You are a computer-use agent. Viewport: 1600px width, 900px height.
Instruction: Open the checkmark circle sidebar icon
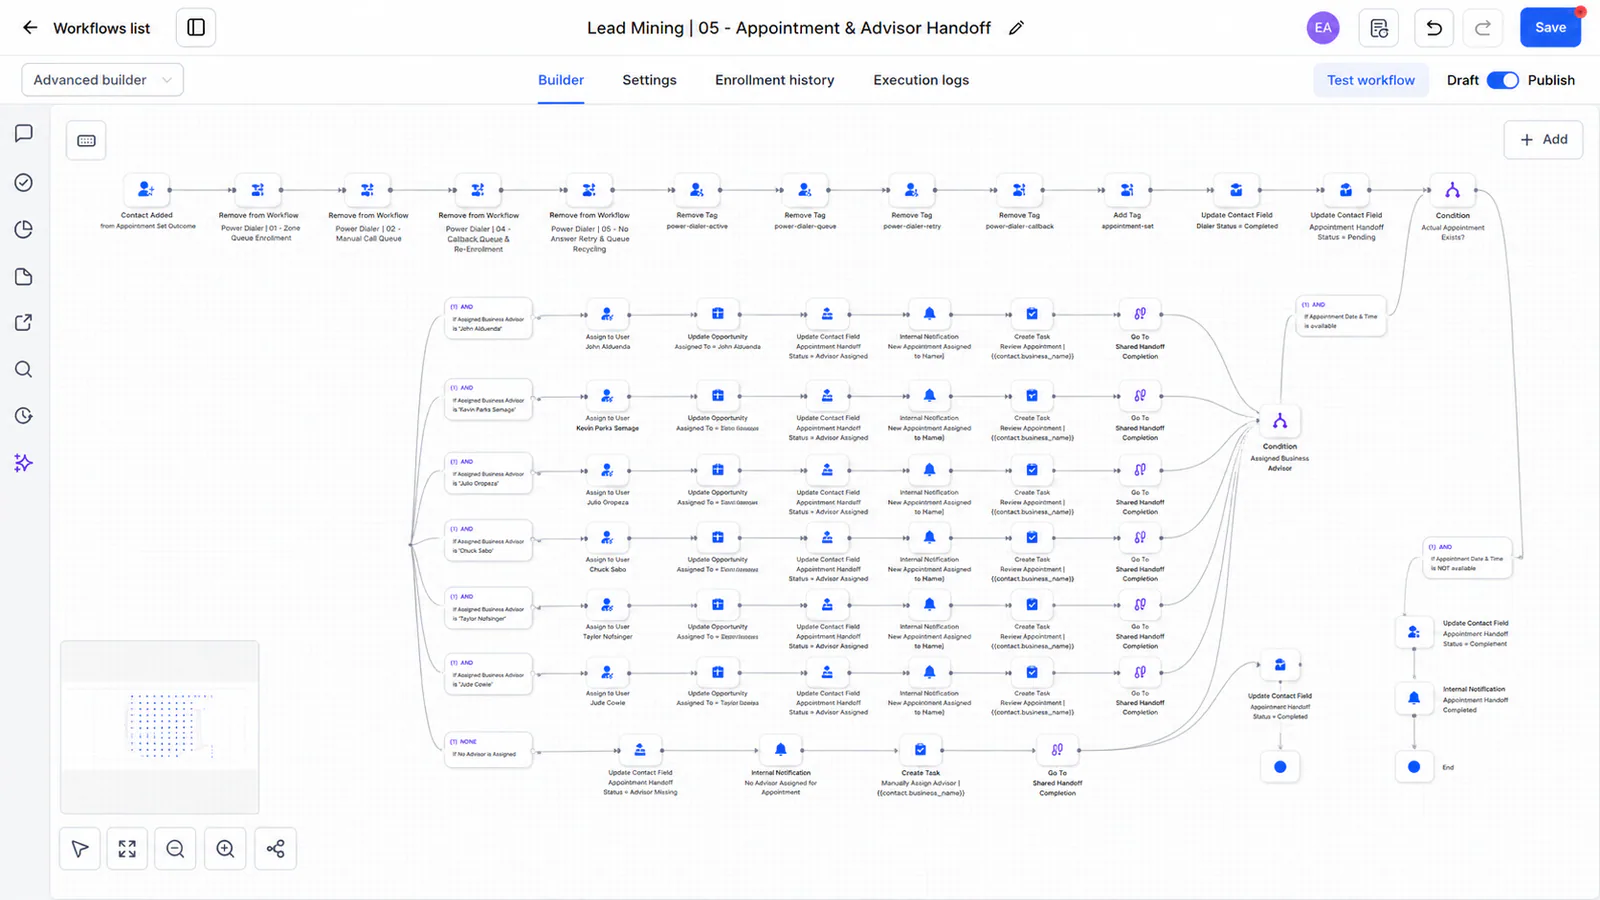point(24,182)
